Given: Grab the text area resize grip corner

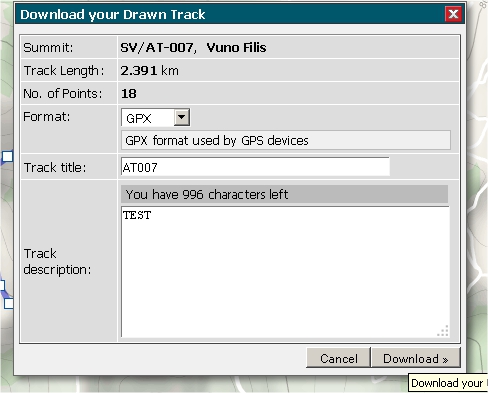Looking at the screenshot, I should [x=443, y=331].
